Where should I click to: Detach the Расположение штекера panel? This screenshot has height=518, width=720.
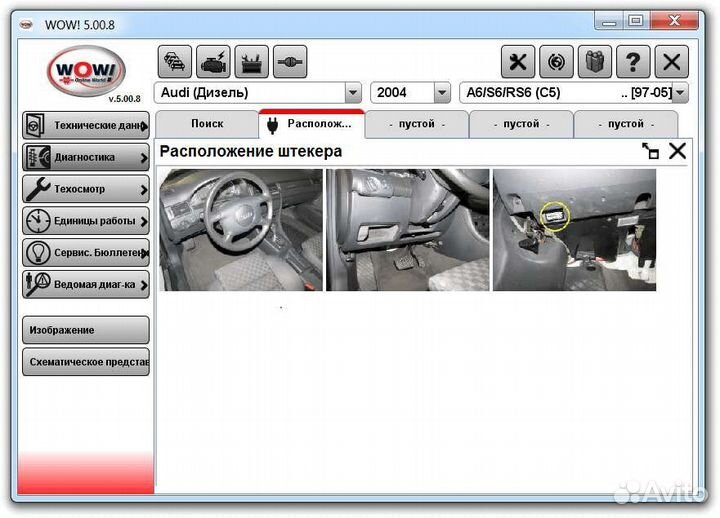[650, 151]
